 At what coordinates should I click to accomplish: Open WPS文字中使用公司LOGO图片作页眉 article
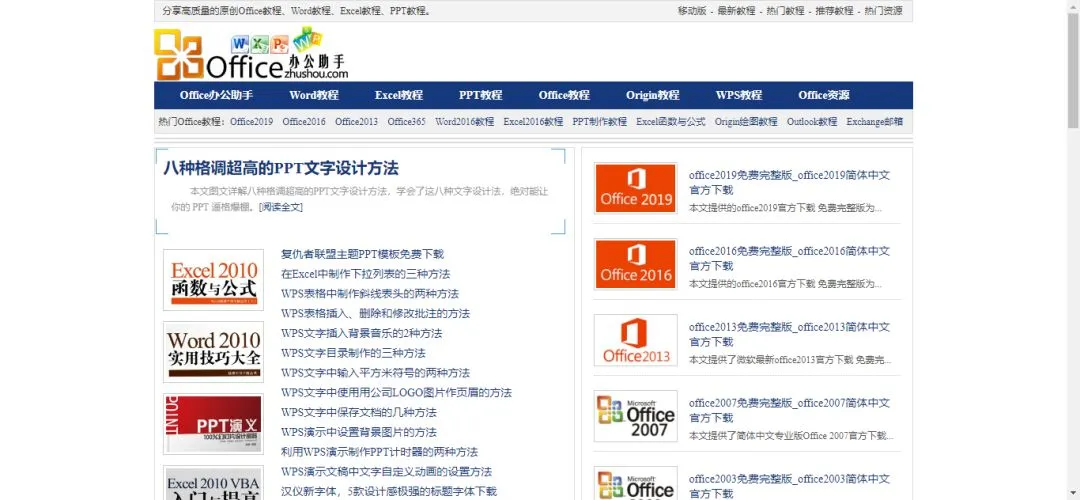pos(396,393)
